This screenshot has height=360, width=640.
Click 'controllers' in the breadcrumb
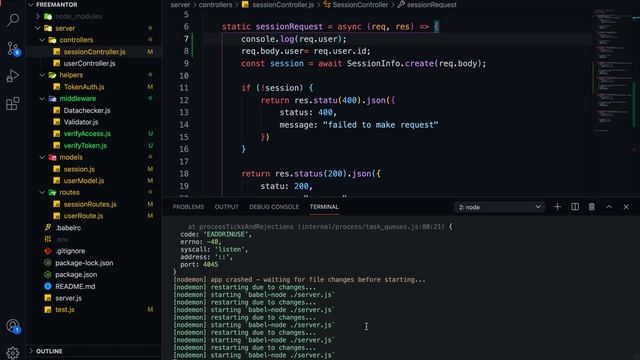pyautogui.click(x=216, y=5)
